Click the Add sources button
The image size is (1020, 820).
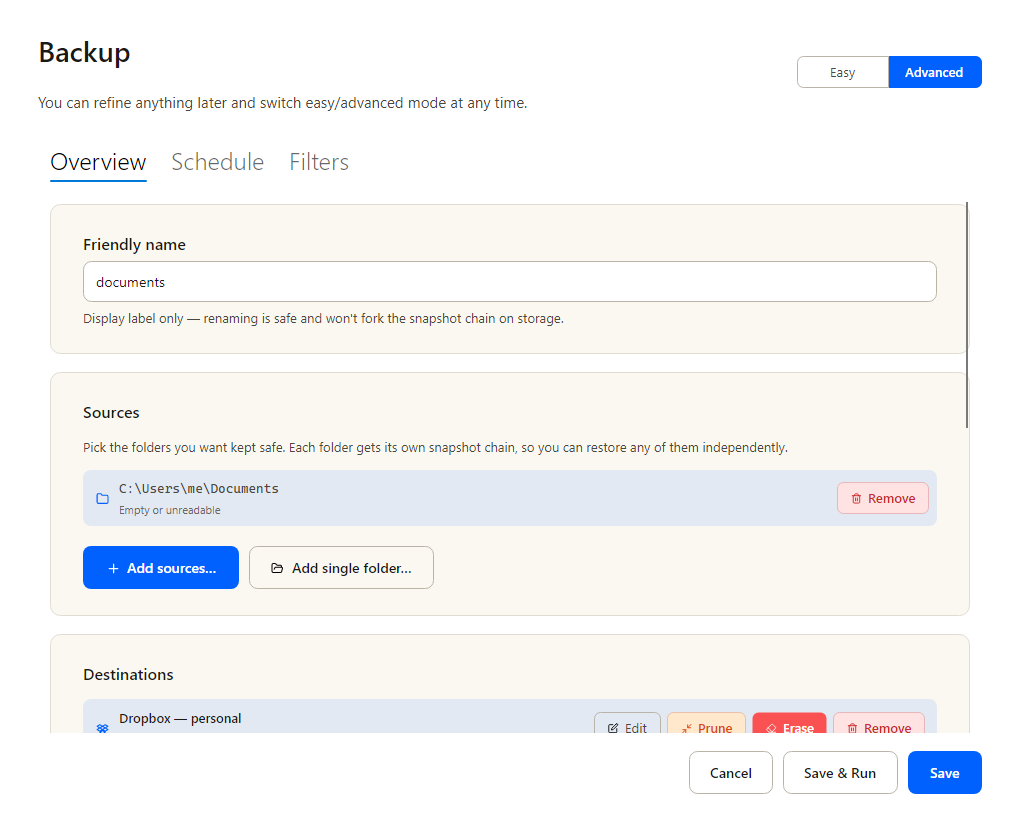click(161, 568)
